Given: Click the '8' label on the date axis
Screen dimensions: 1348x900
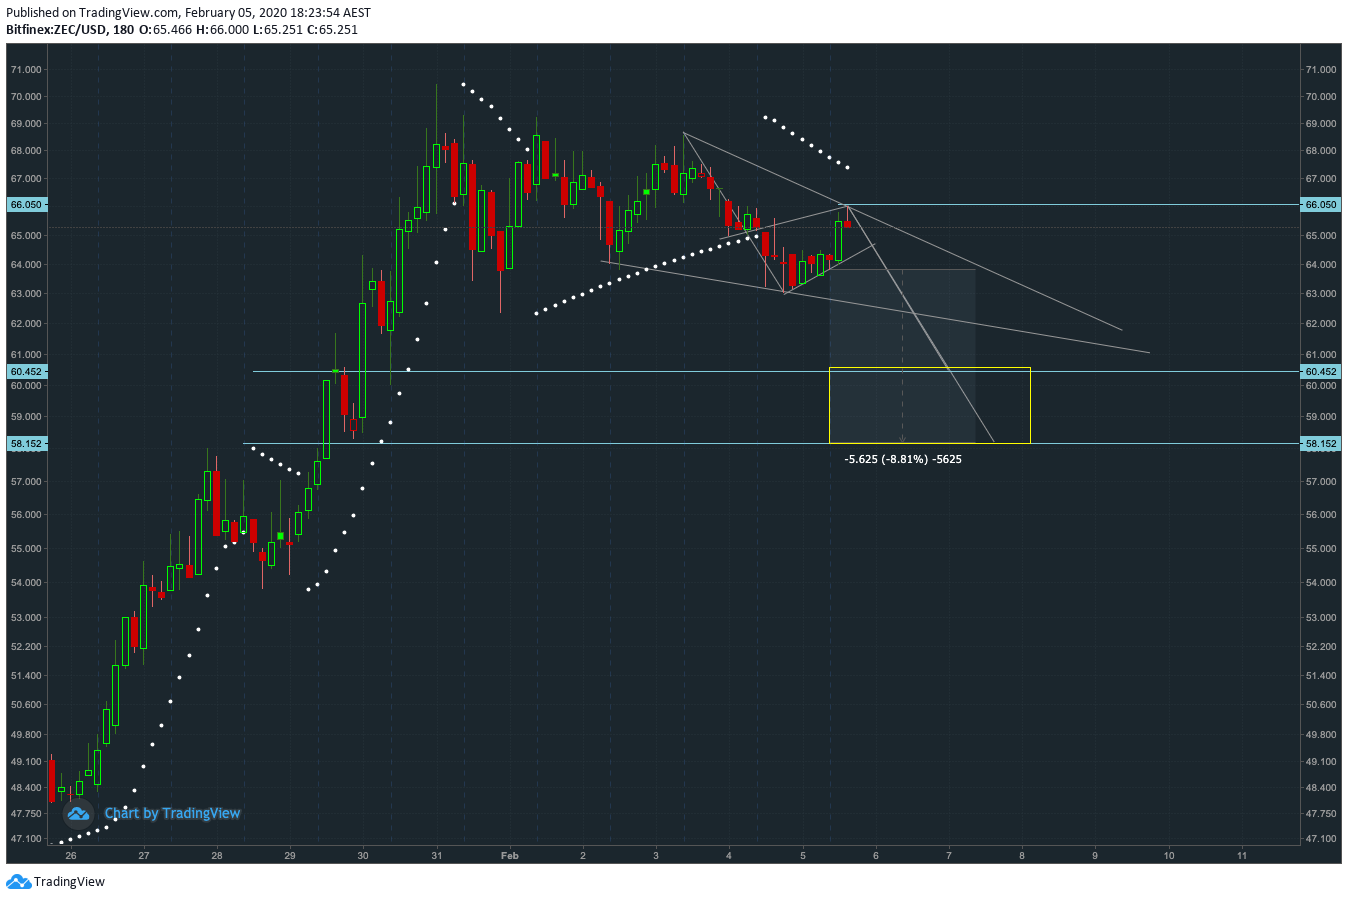Looking at the screenshot, I should tap(1022, 855).
